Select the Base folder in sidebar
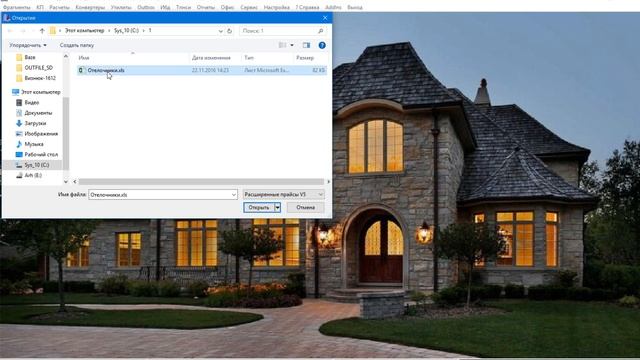Viewport: 640px width, 360px height. [x=30, y=57]
